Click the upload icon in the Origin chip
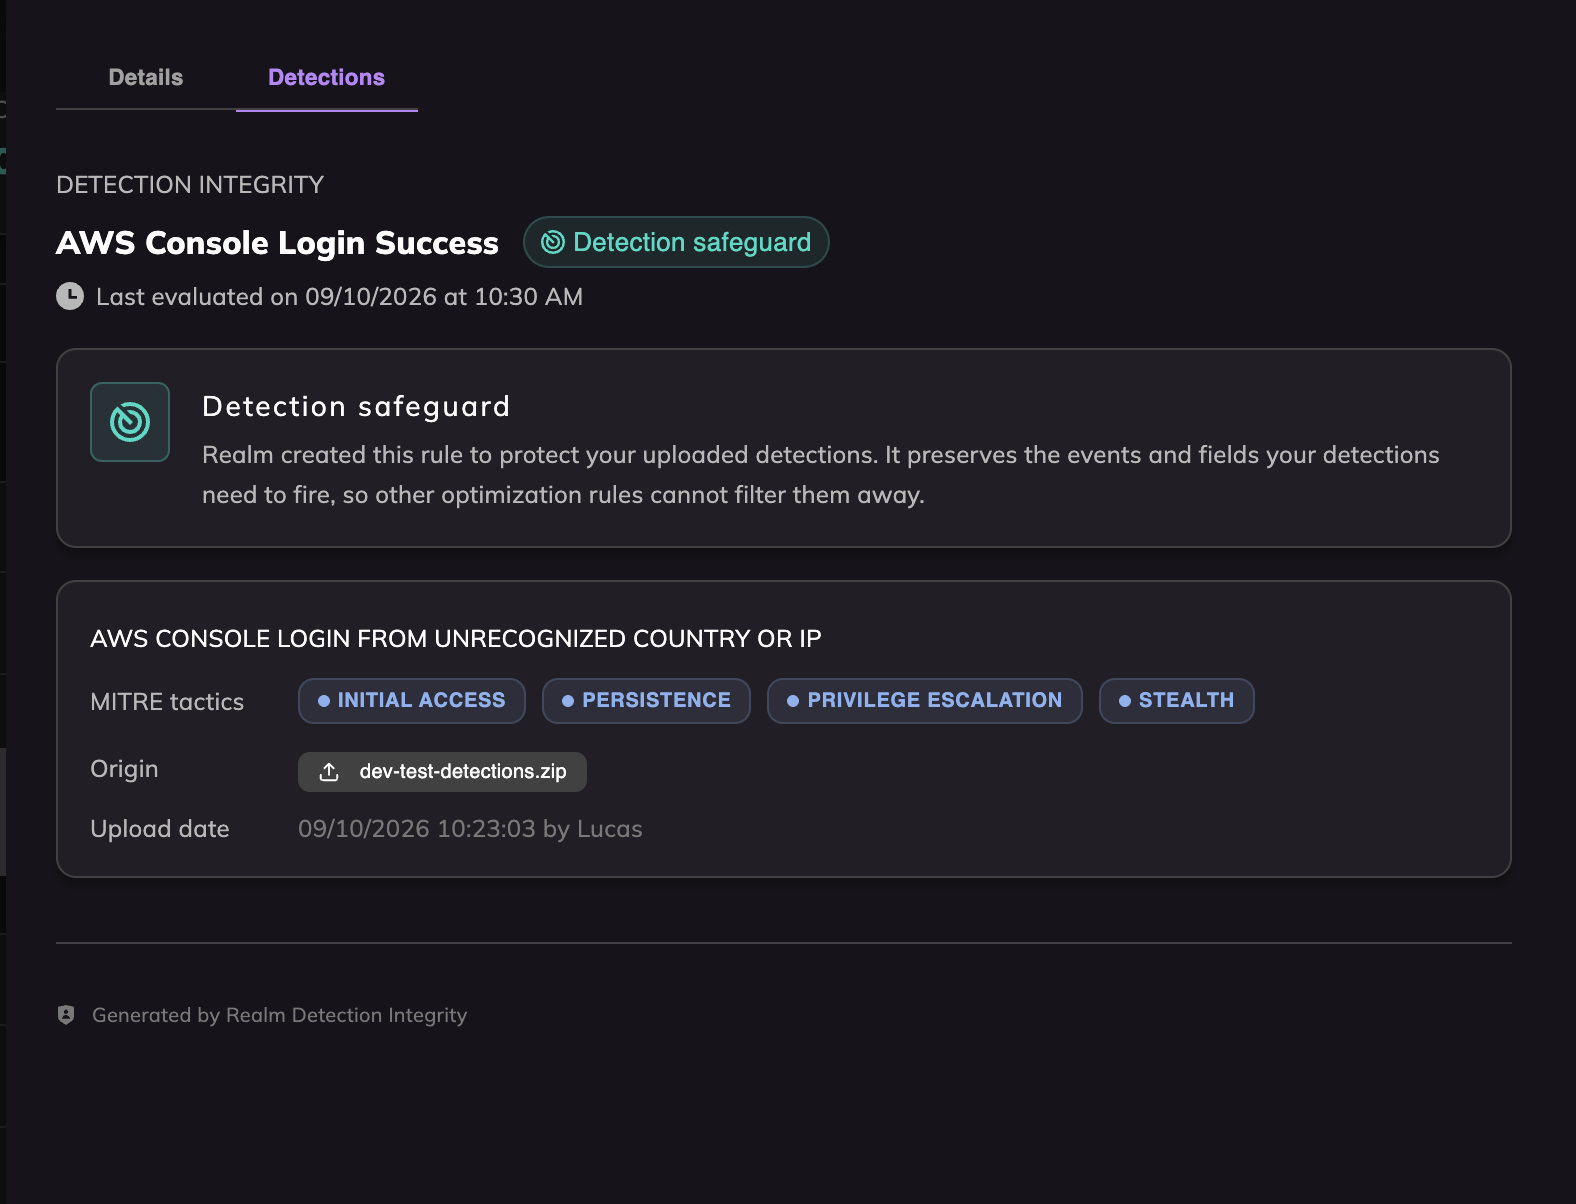 point(329,772)
